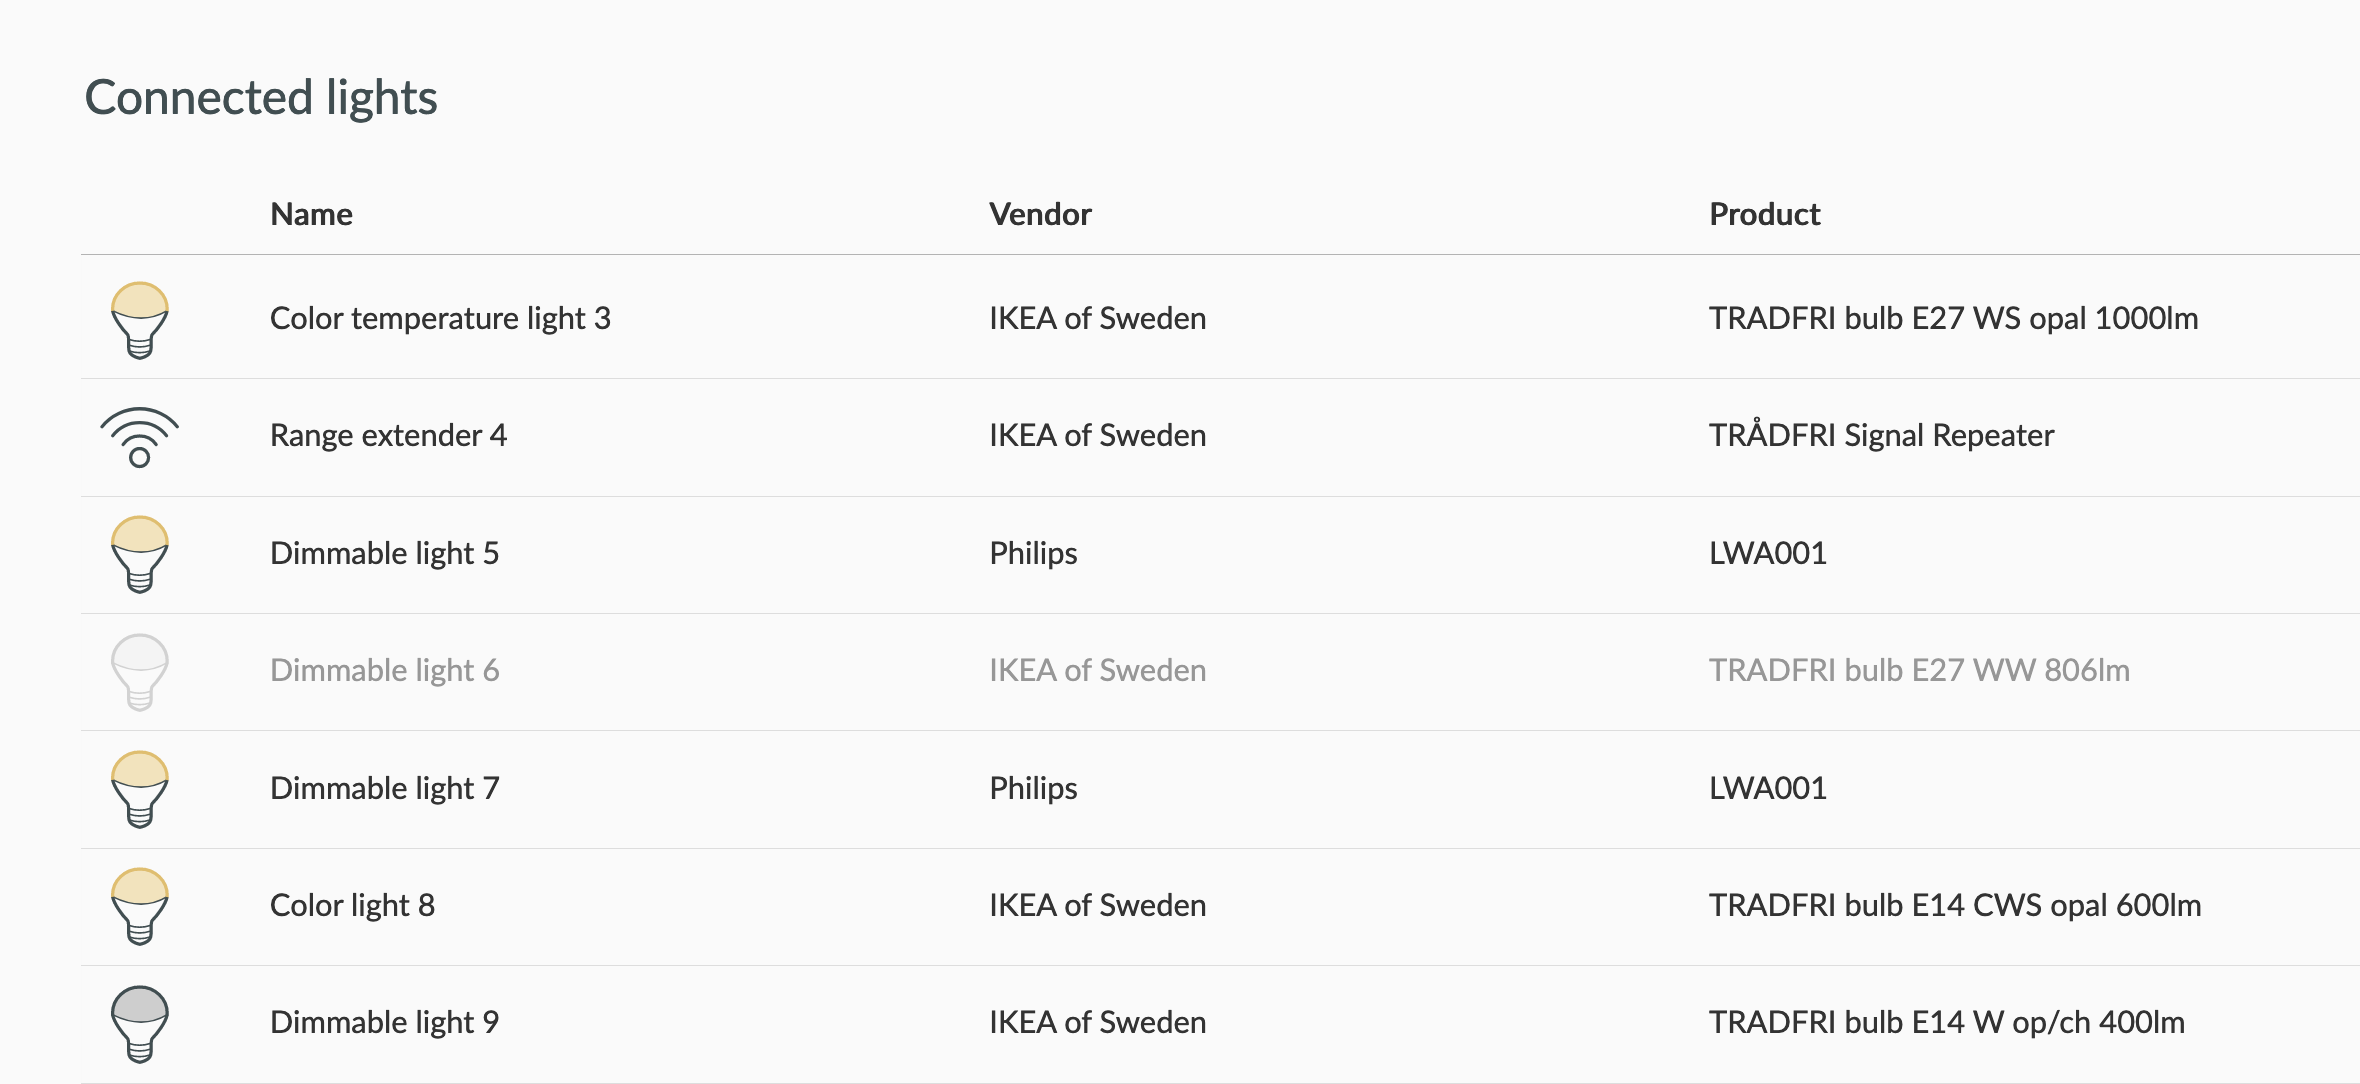Open the Dimmable light 7 entry
2360x1084 pixels.
click(x=384, y=788)
